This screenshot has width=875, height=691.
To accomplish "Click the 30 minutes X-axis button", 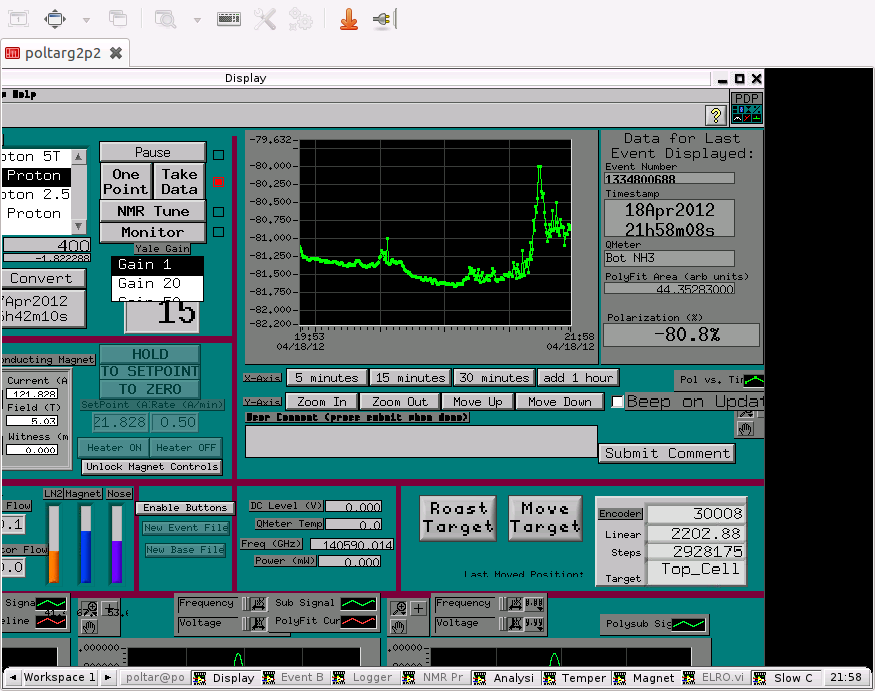I will (494, 378).
